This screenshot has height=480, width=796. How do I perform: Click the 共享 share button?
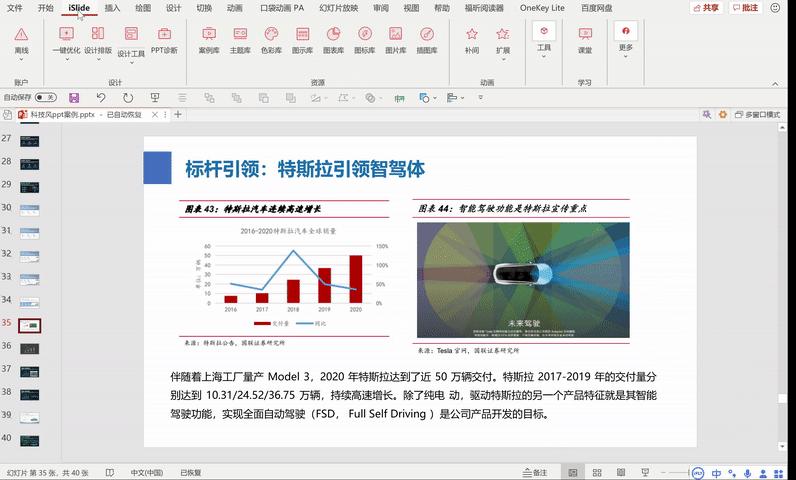coord(706,8)
